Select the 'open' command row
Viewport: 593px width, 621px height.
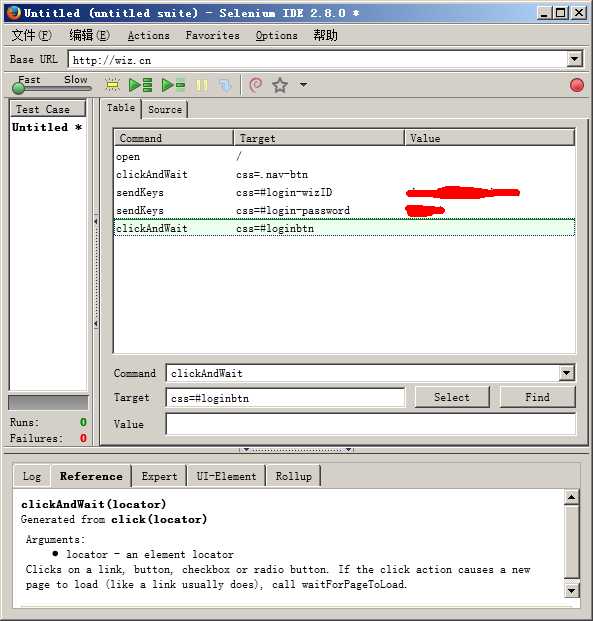344,156
